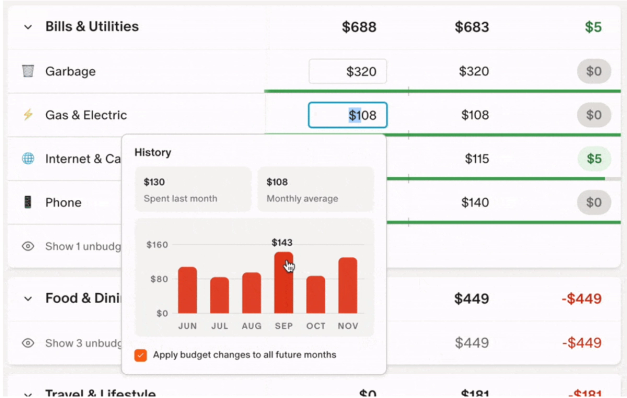Collapse the Food & Dining group
This screenshot has width=627, height=398.
(x=28, y=299)
